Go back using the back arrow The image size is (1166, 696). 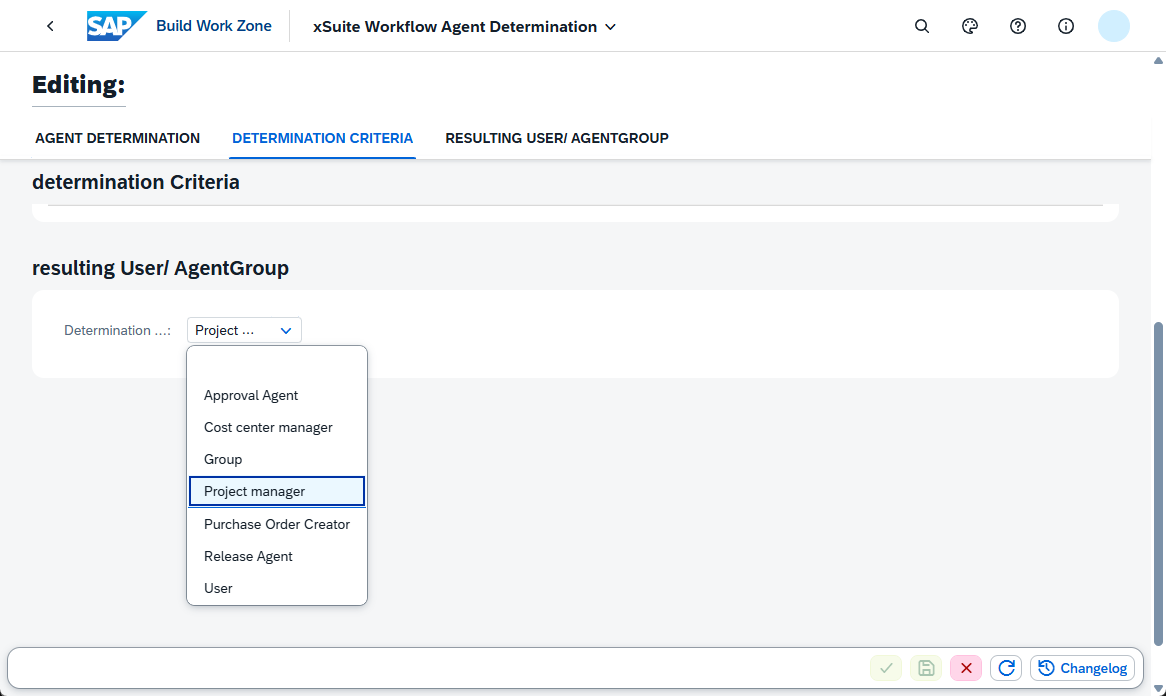tap(50, 27)
